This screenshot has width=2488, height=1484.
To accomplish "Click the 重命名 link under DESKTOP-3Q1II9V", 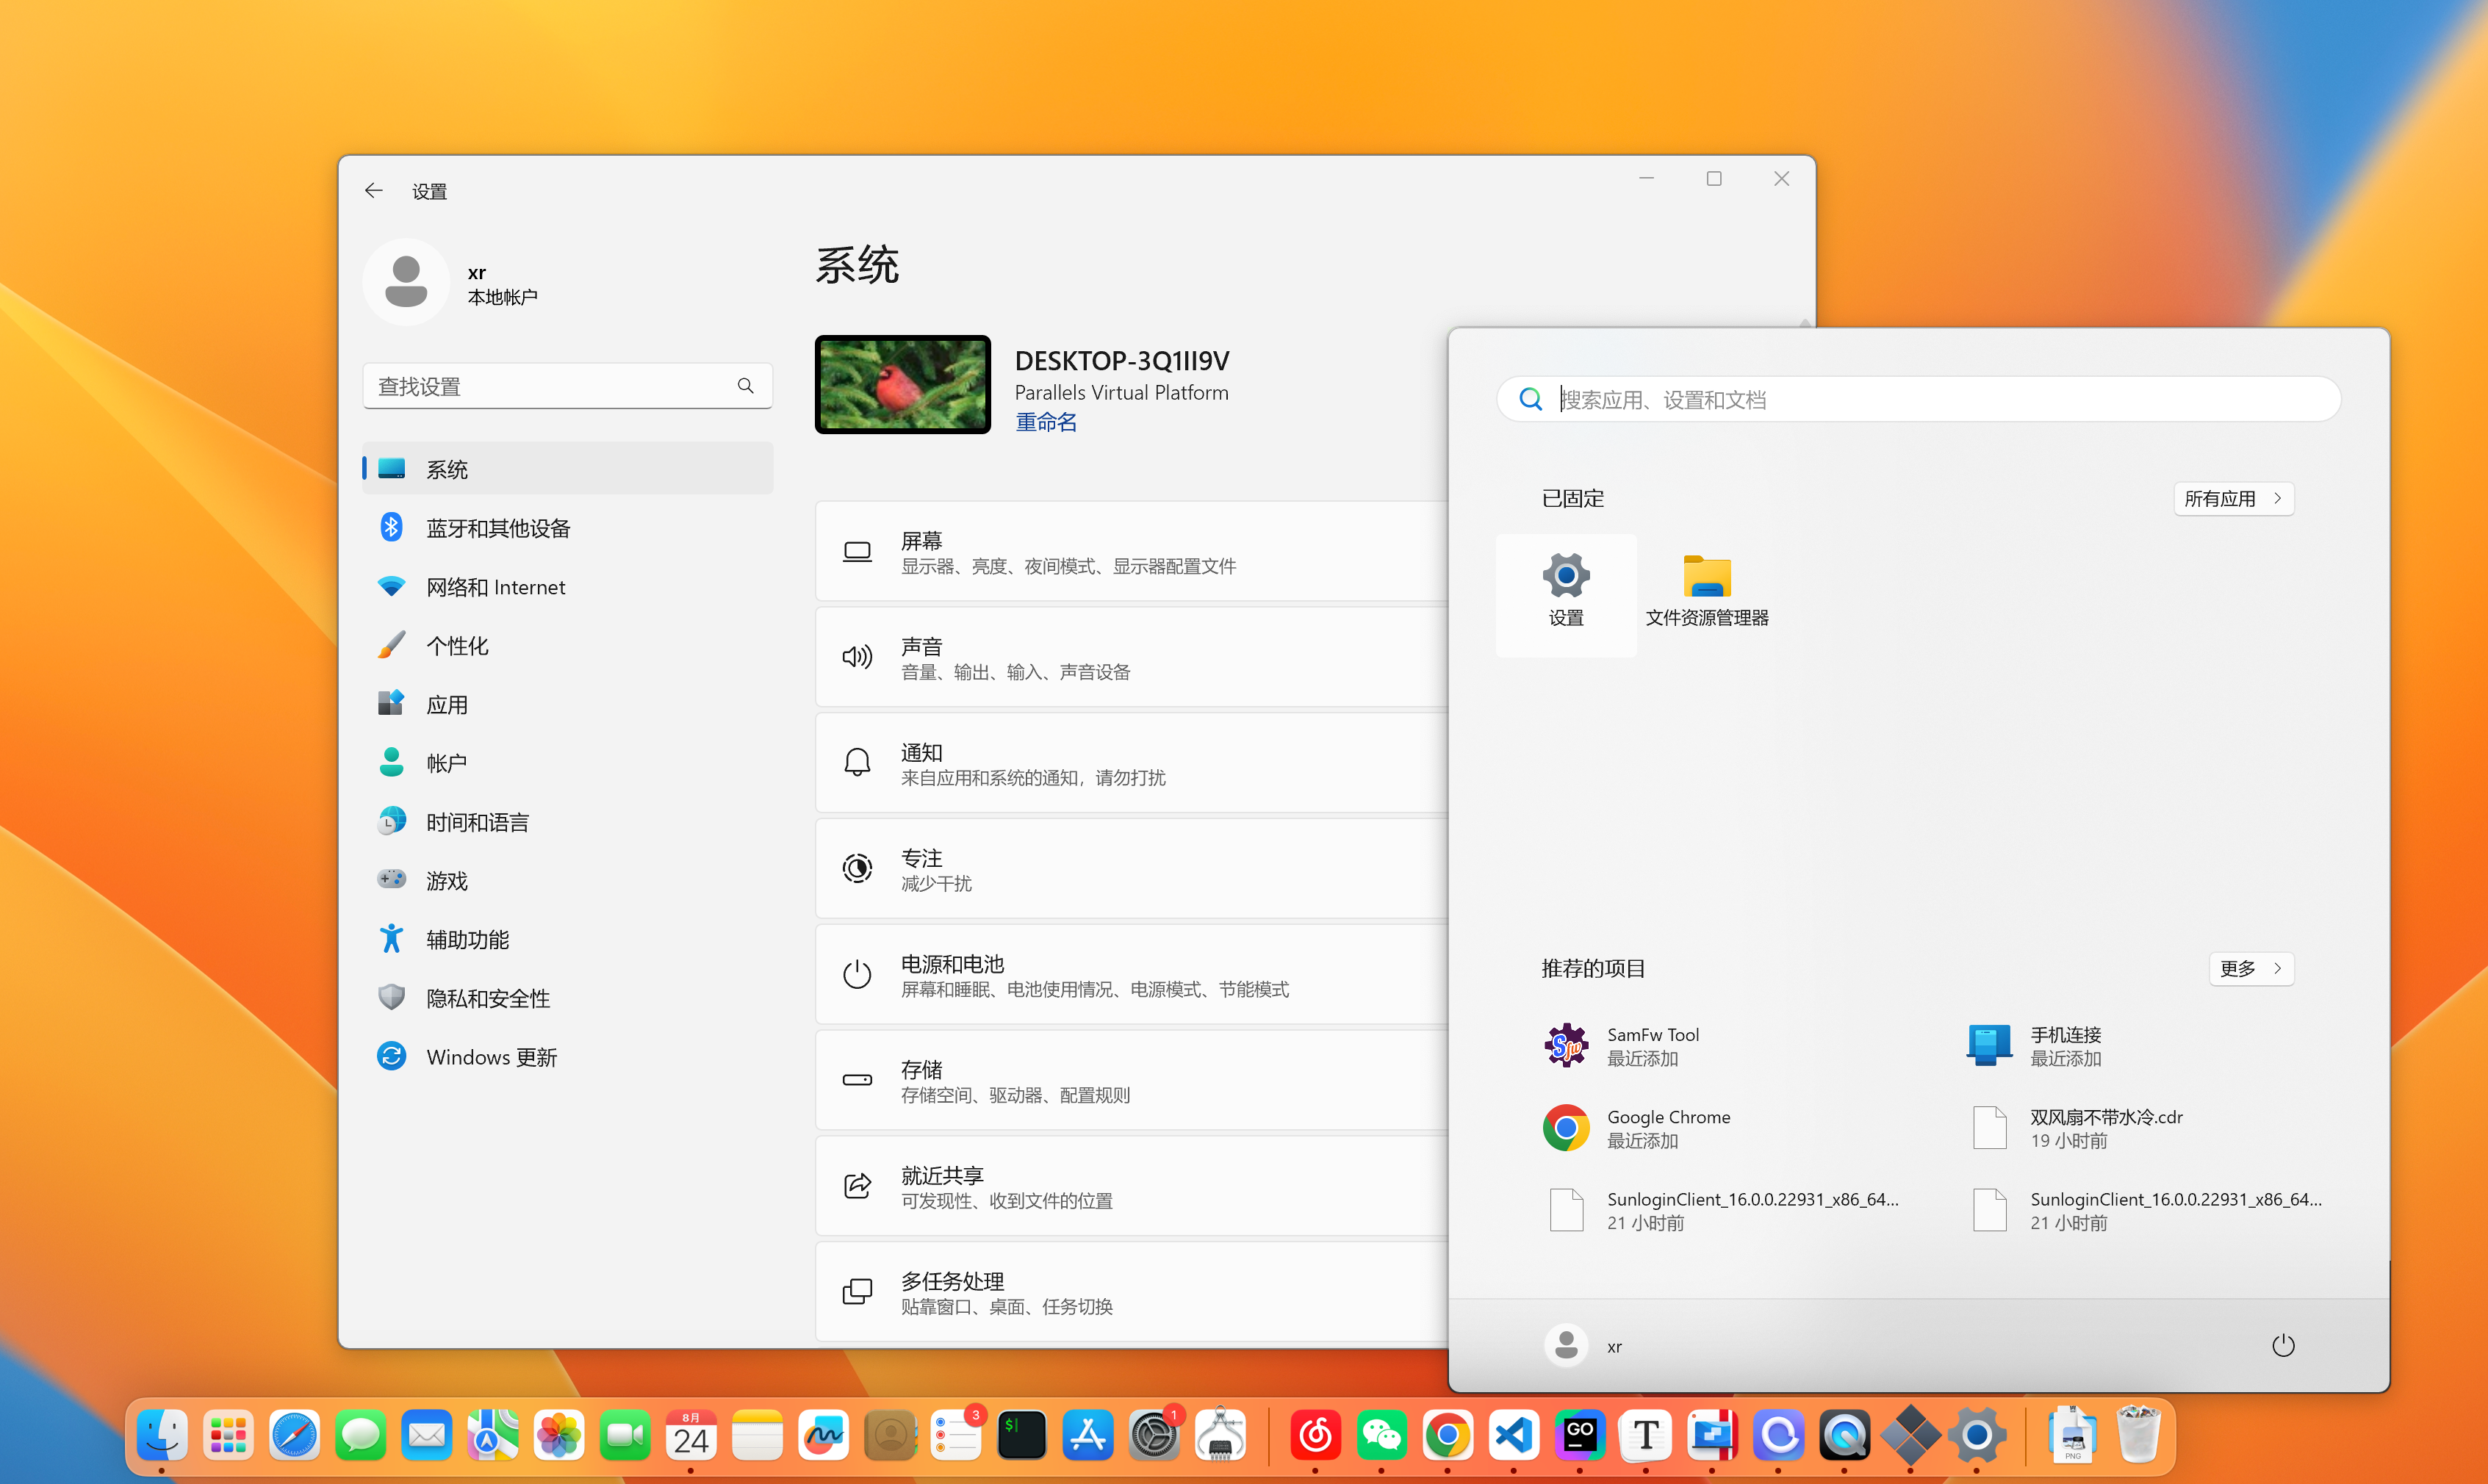I will [x=1046, y=422].
